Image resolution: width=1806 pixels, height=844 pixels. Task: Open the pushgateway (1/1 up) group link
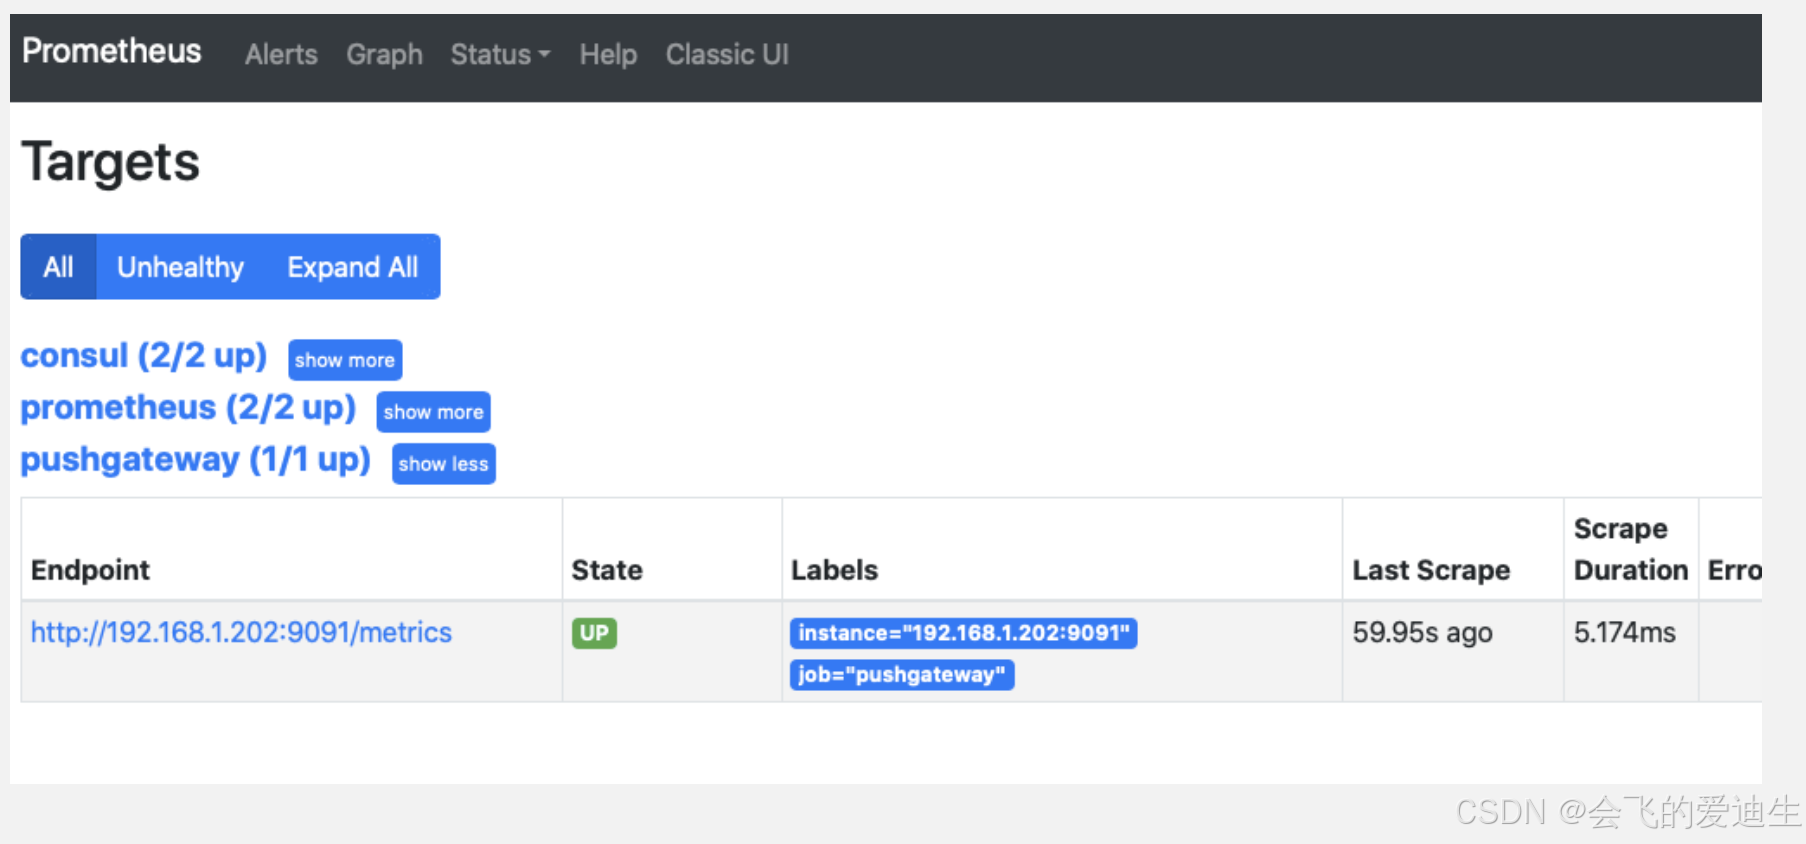196,460
